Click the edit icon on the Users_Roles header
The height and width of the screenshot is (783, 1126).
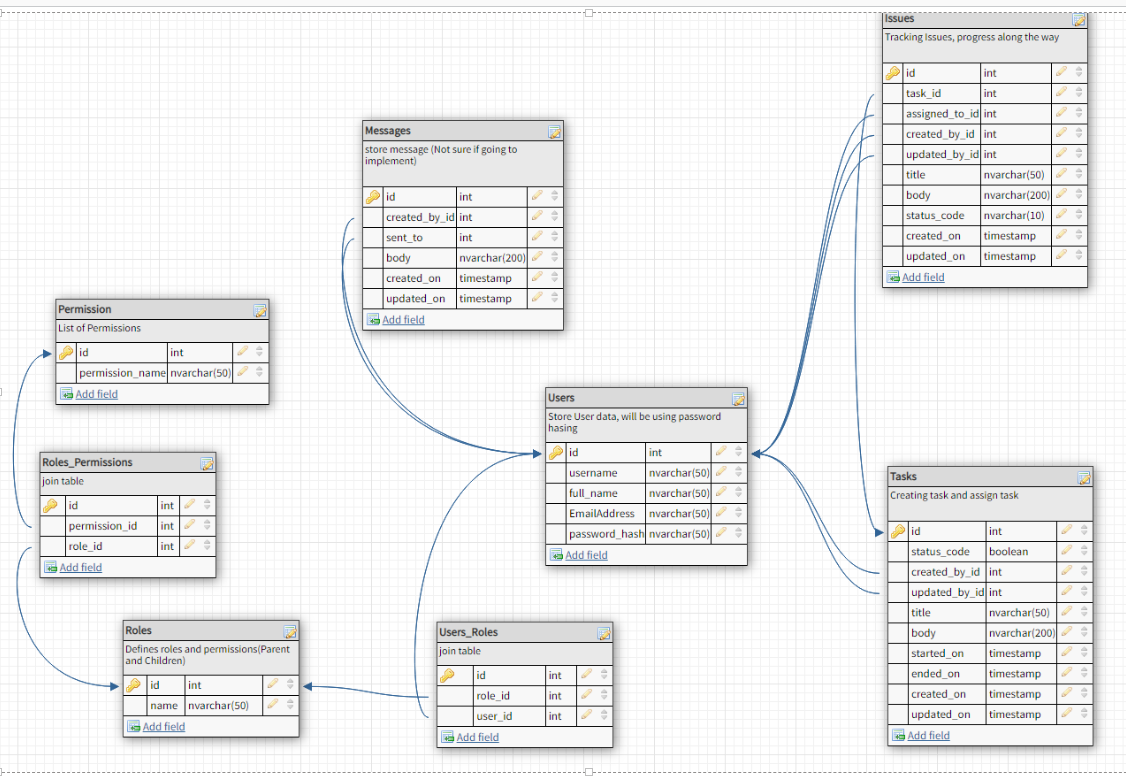tap(604, 632)
